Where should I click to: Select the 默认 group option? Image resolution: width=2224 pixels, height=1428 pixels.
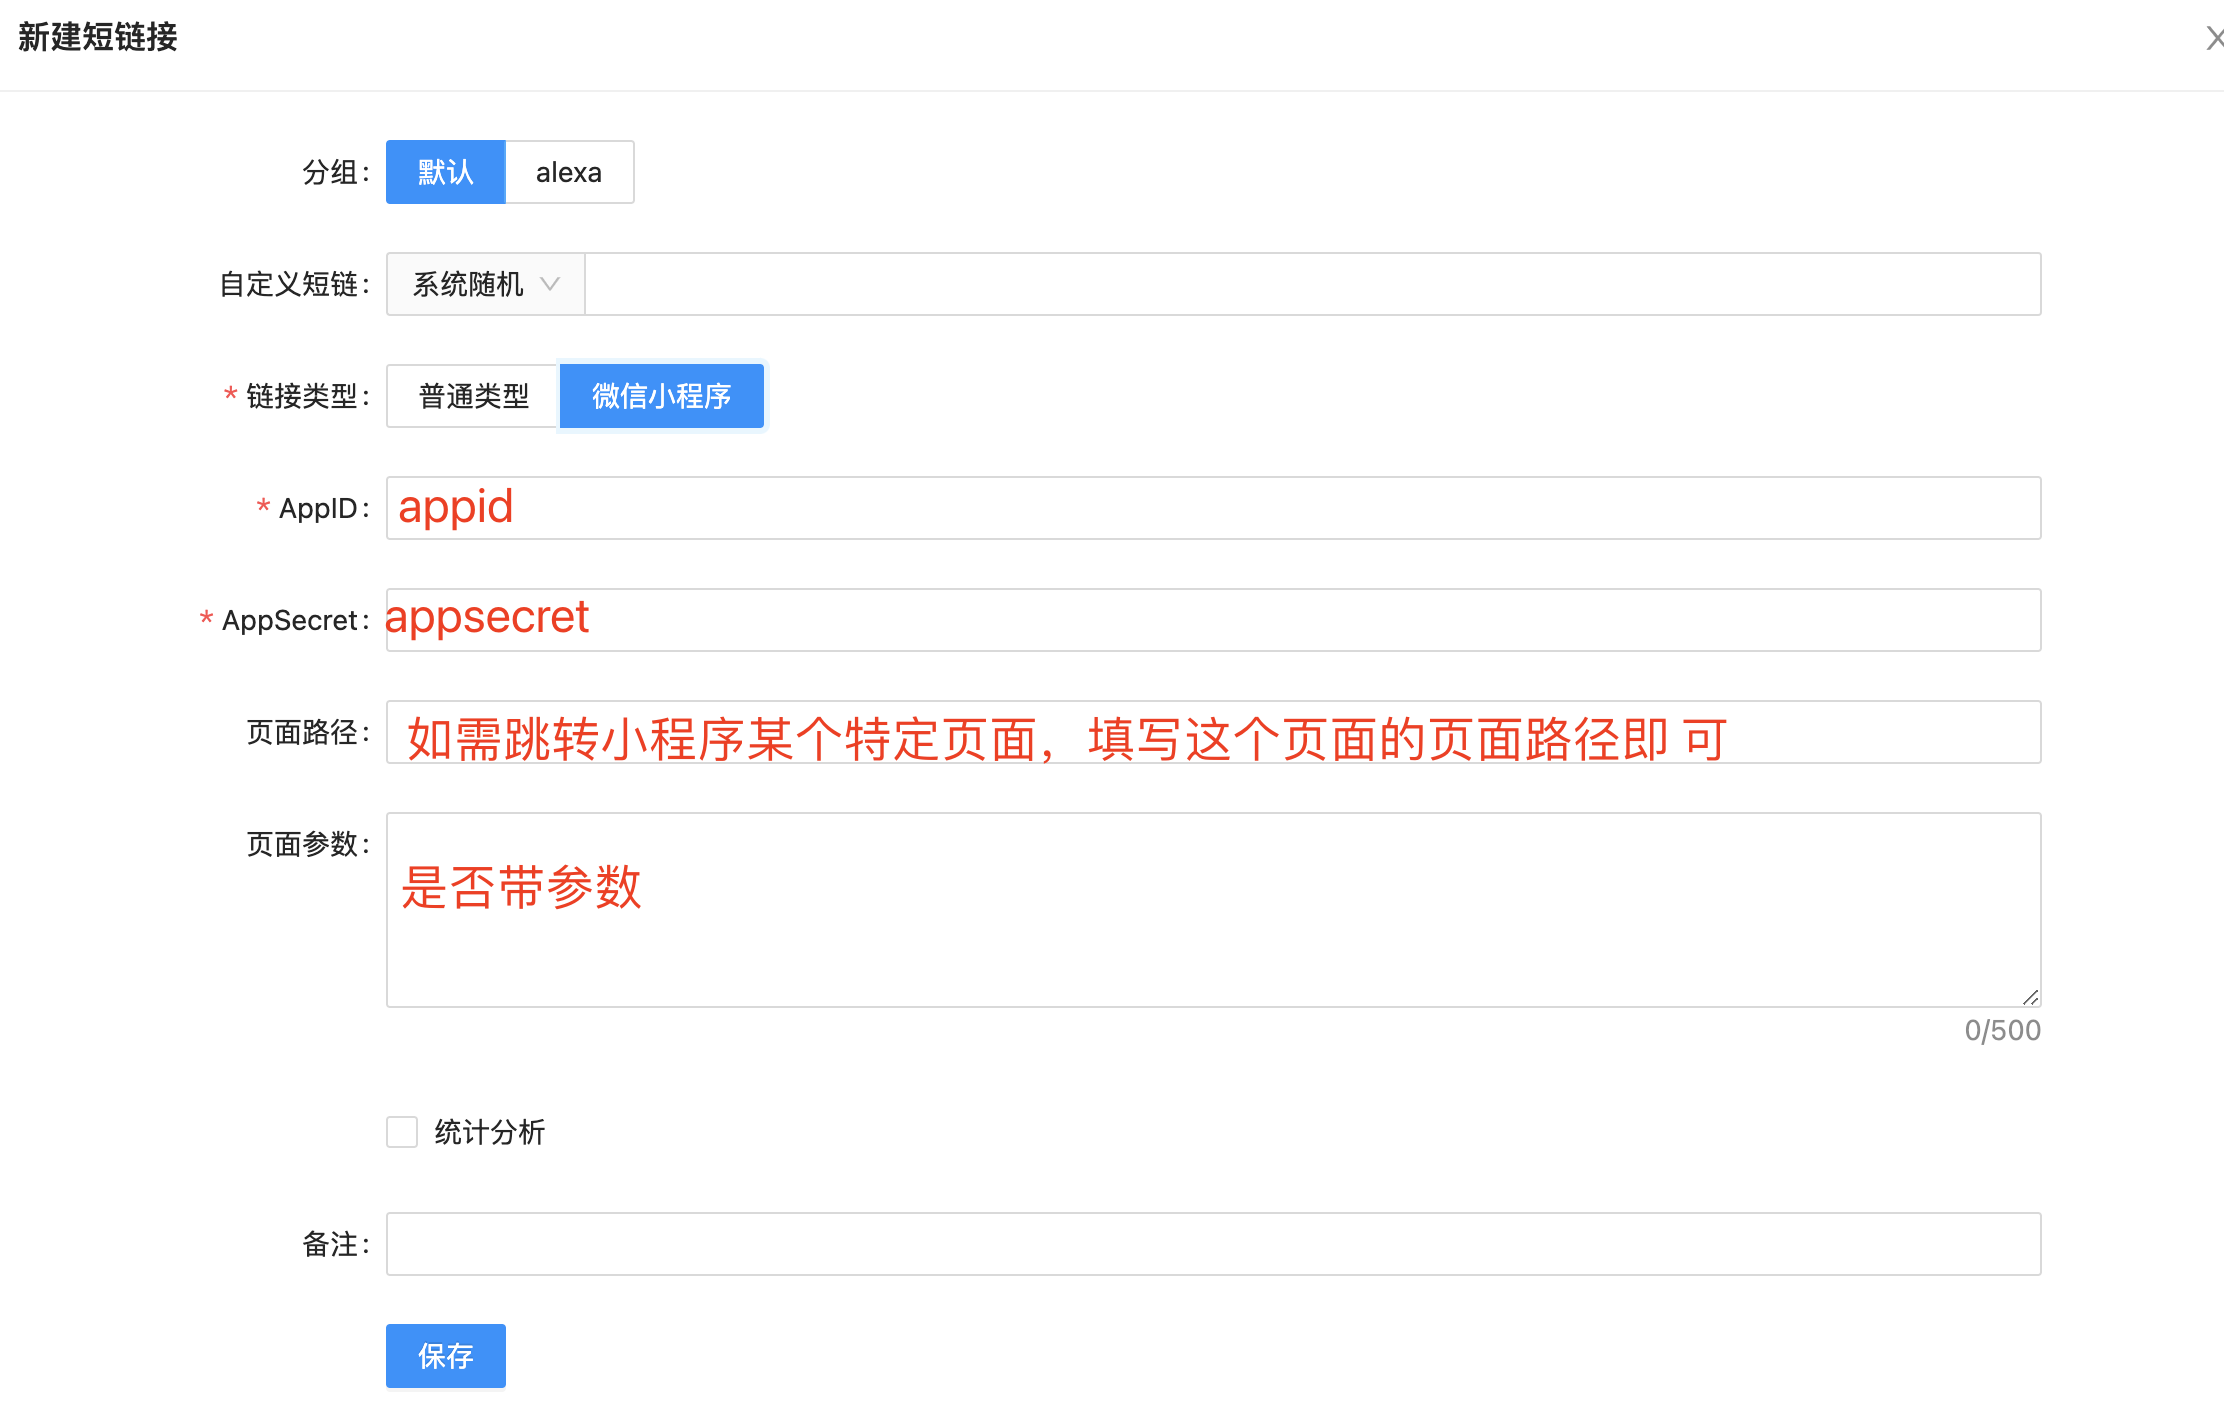tap(446, 172)
